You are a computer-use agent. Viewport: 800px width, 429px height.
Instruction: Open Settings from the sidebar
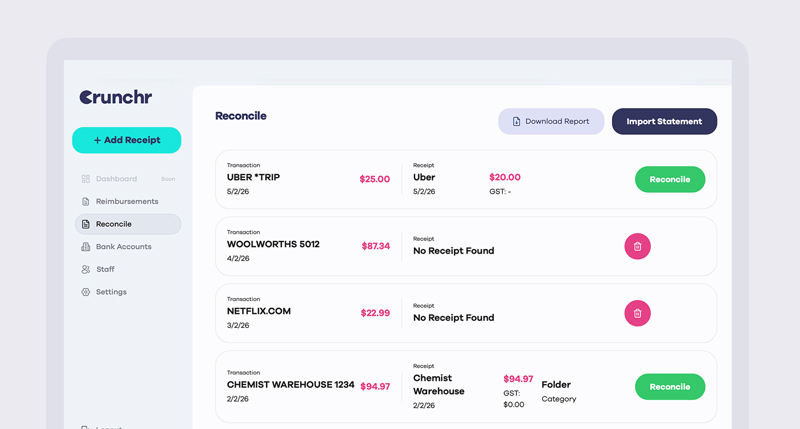tap(128, 292)
